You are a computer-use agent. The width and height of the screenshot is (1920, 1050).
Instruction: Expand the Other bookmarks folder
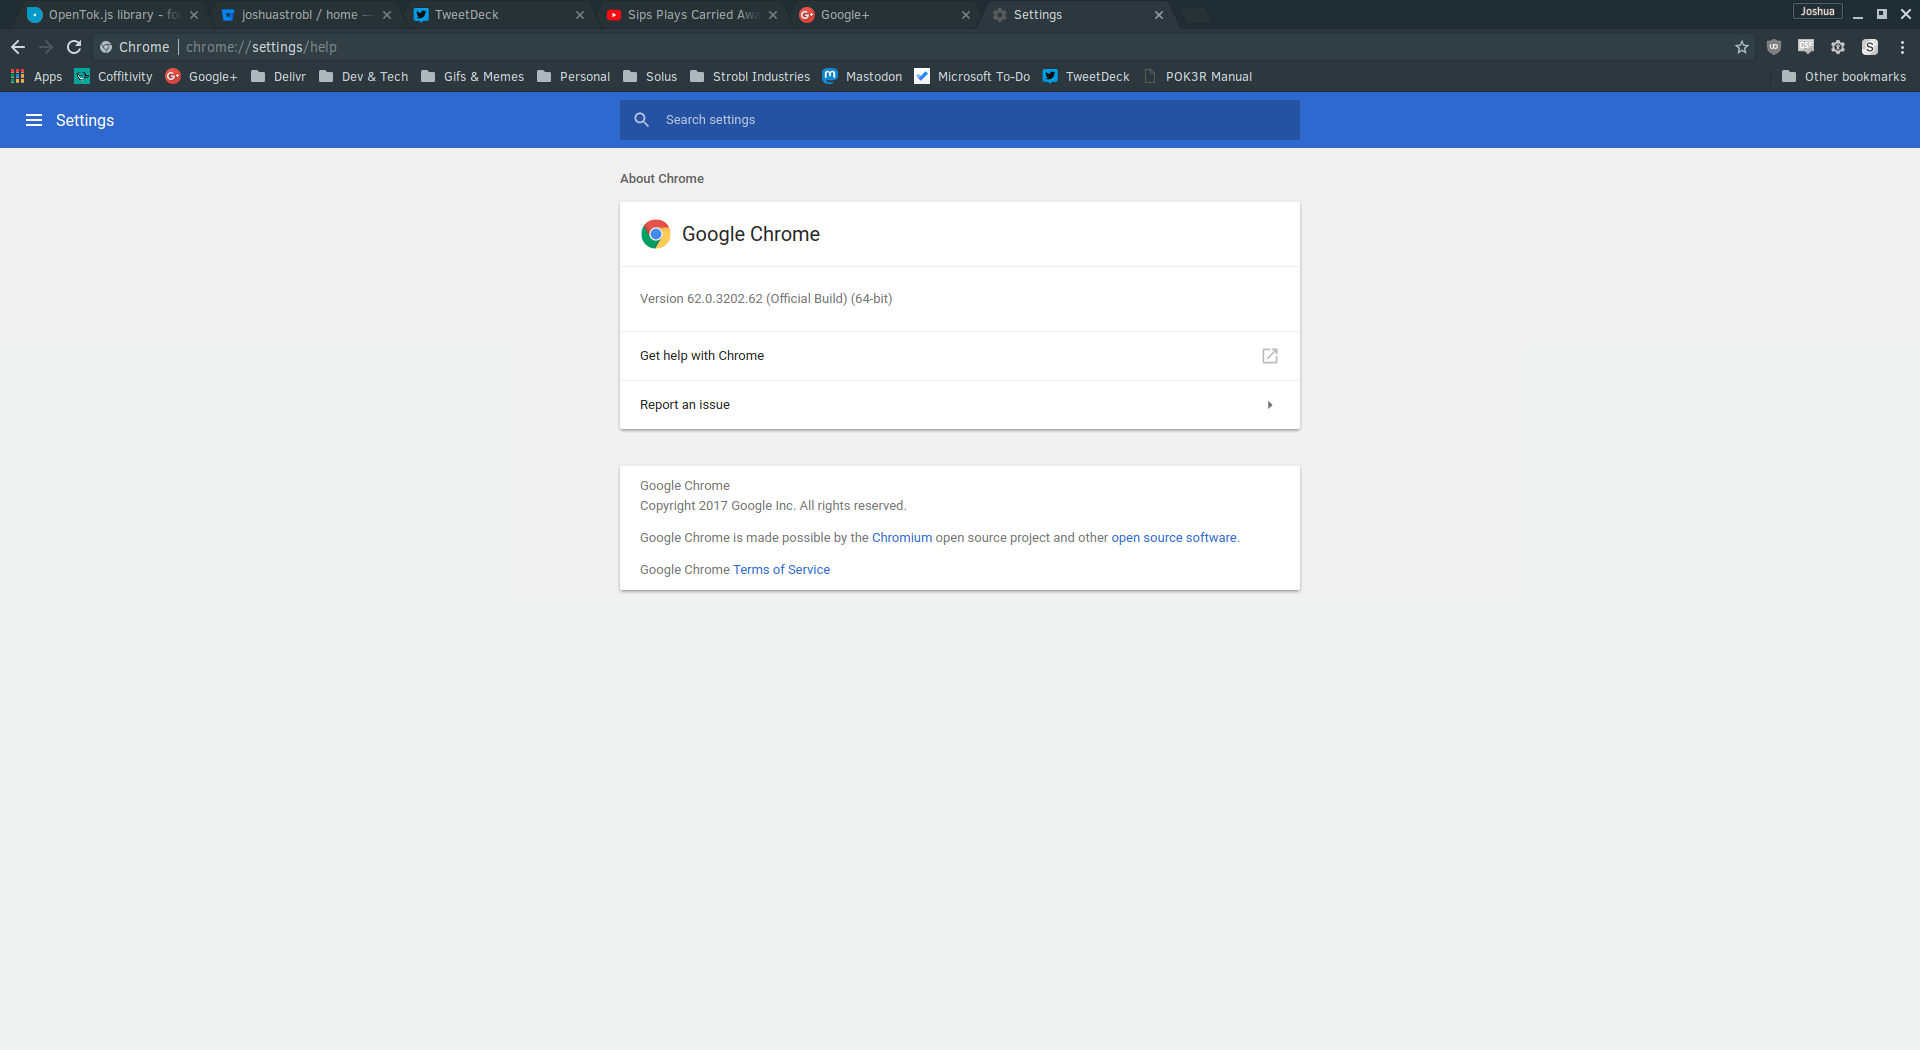click(1844, 77)
